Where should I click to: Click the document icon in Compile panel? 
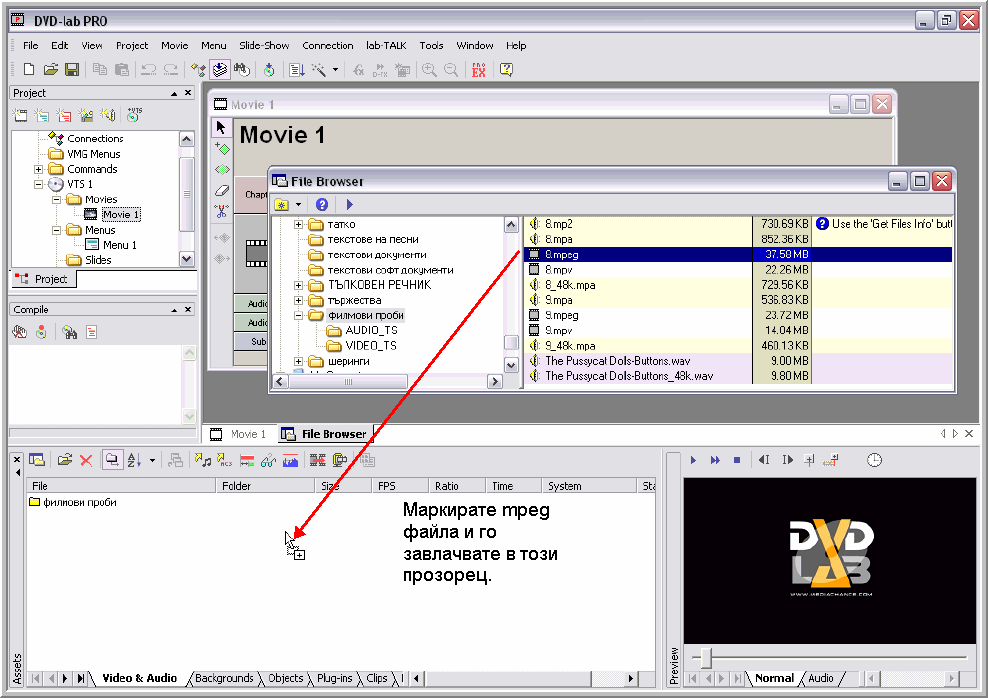click(92, 332)
